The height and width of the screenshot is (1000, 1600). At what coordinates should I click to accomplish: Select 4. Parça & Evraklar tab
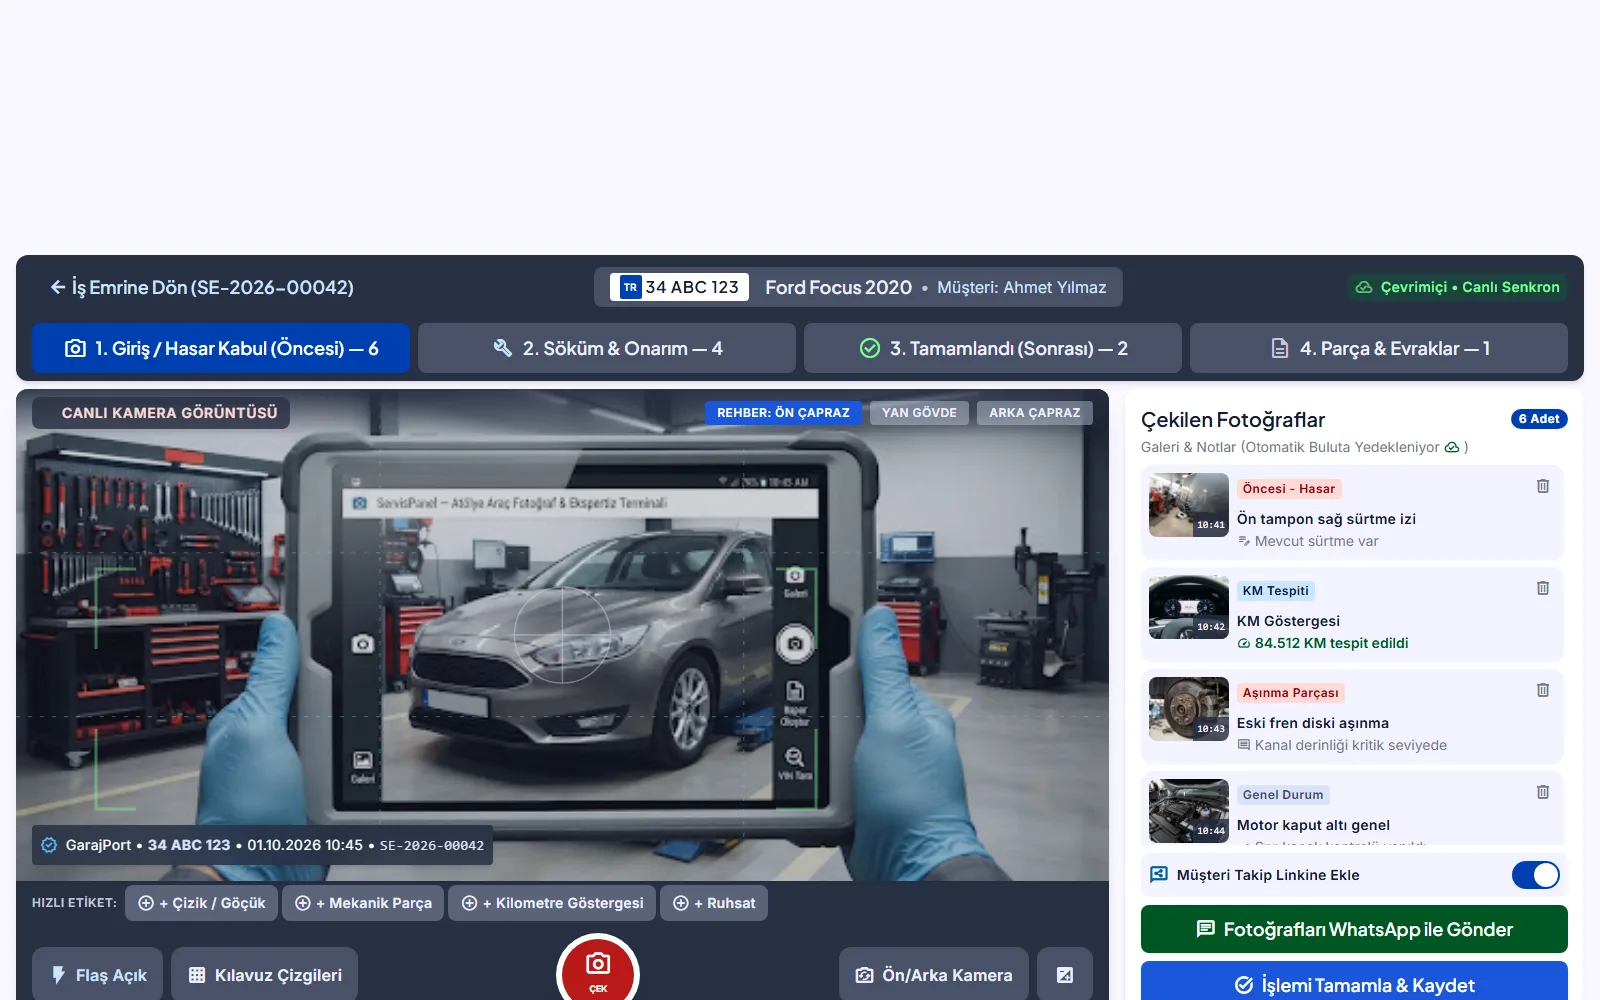(1379, 348)
